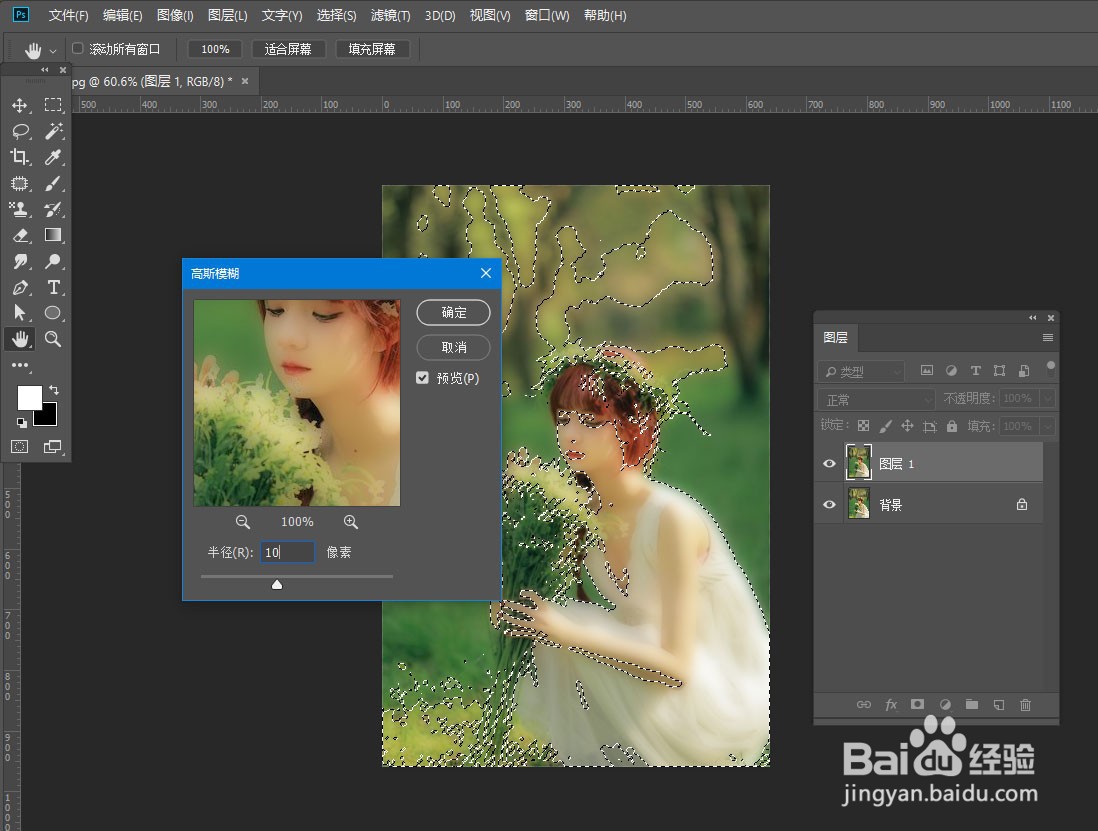Create a new layer group folder
1098x831 pixels.
pyautogui.click(x=971, y=704)
